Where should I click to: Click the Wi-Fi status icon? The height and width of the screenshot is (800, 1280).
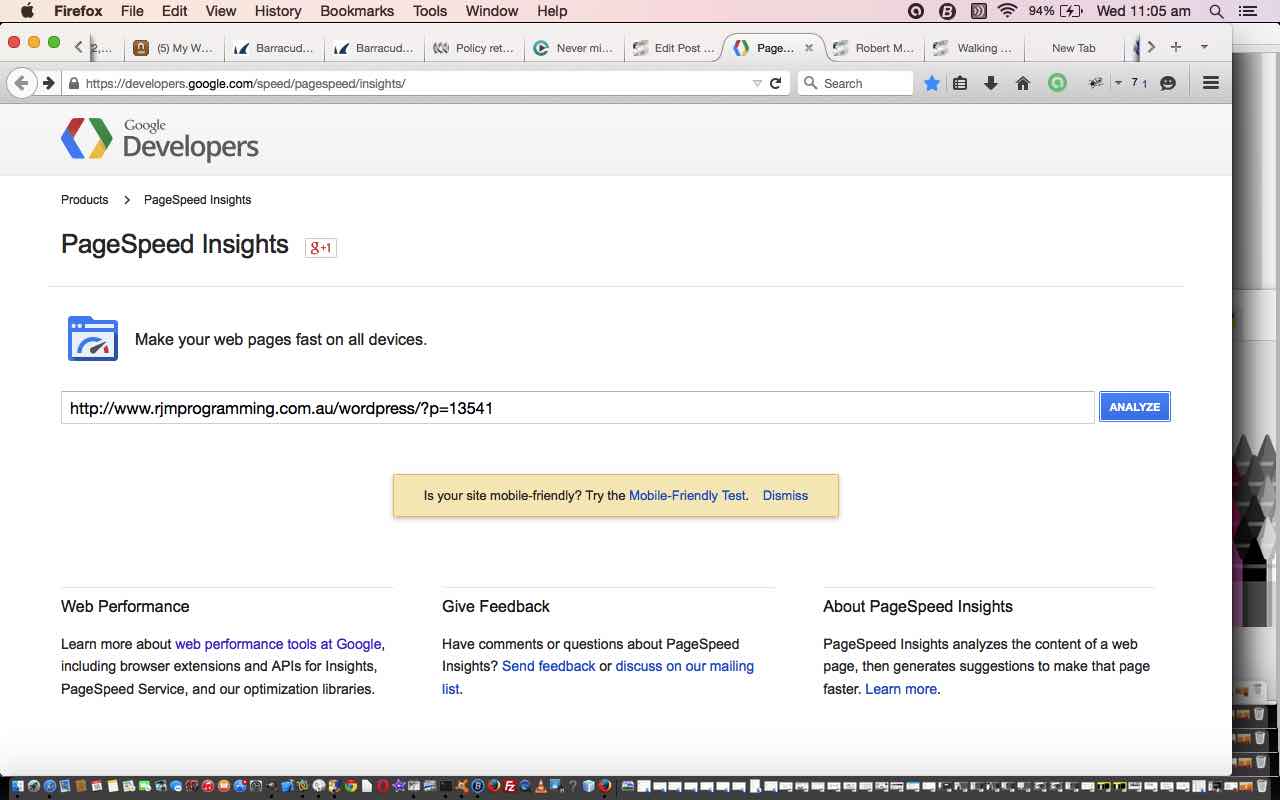click(x=1007, y=11)
